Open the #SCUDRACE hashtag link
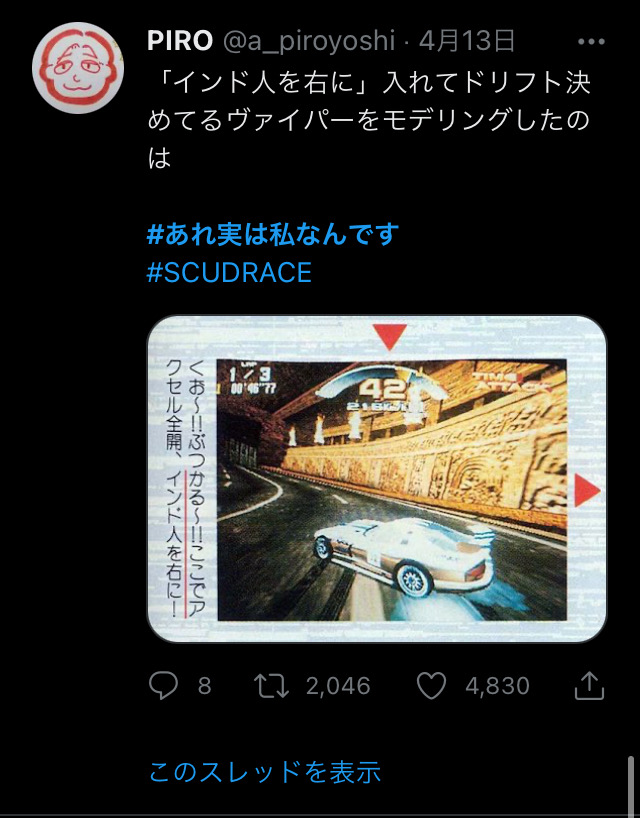Image resolution: width=640 pixels, height=818 pixels. [x=230, y=272]
